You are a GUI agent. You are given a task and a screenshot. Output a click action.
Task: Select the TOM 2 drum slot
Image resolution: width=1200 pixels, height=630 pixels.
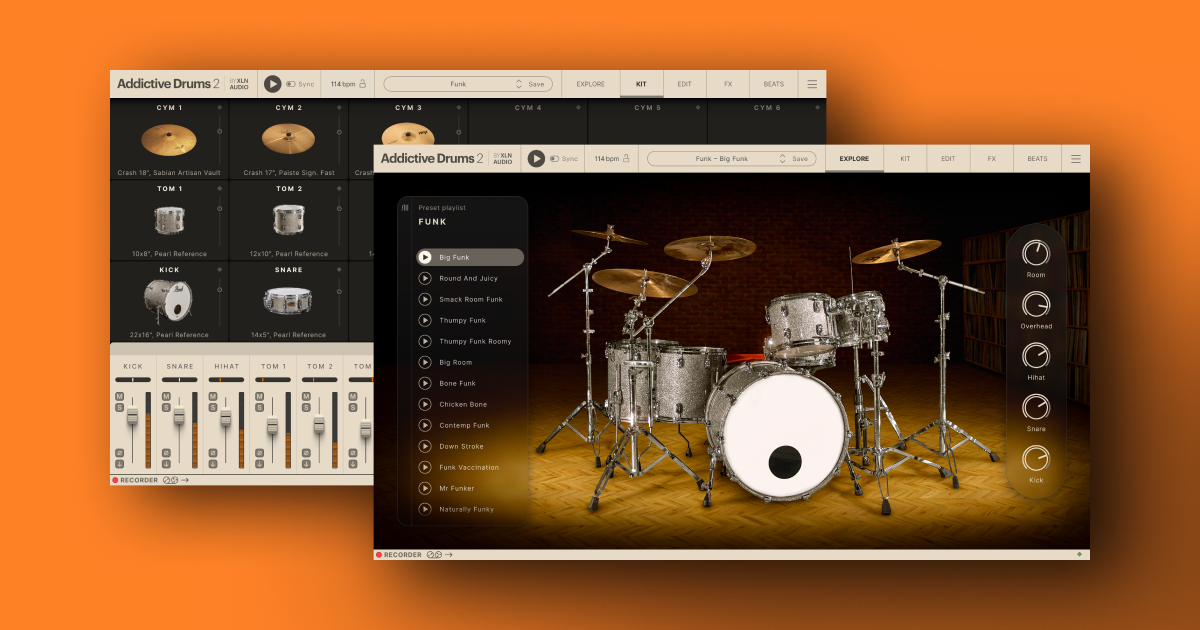coord(289,220)
